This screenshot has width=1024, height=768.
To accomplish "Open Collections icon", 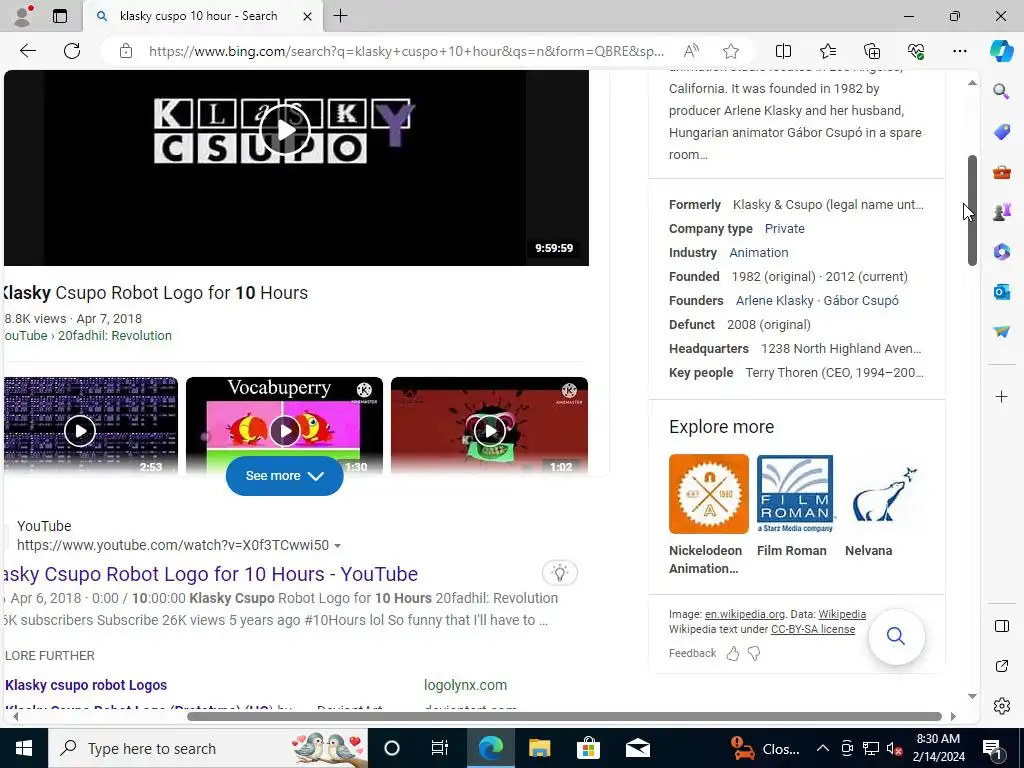I will click(x=872, y=51).
